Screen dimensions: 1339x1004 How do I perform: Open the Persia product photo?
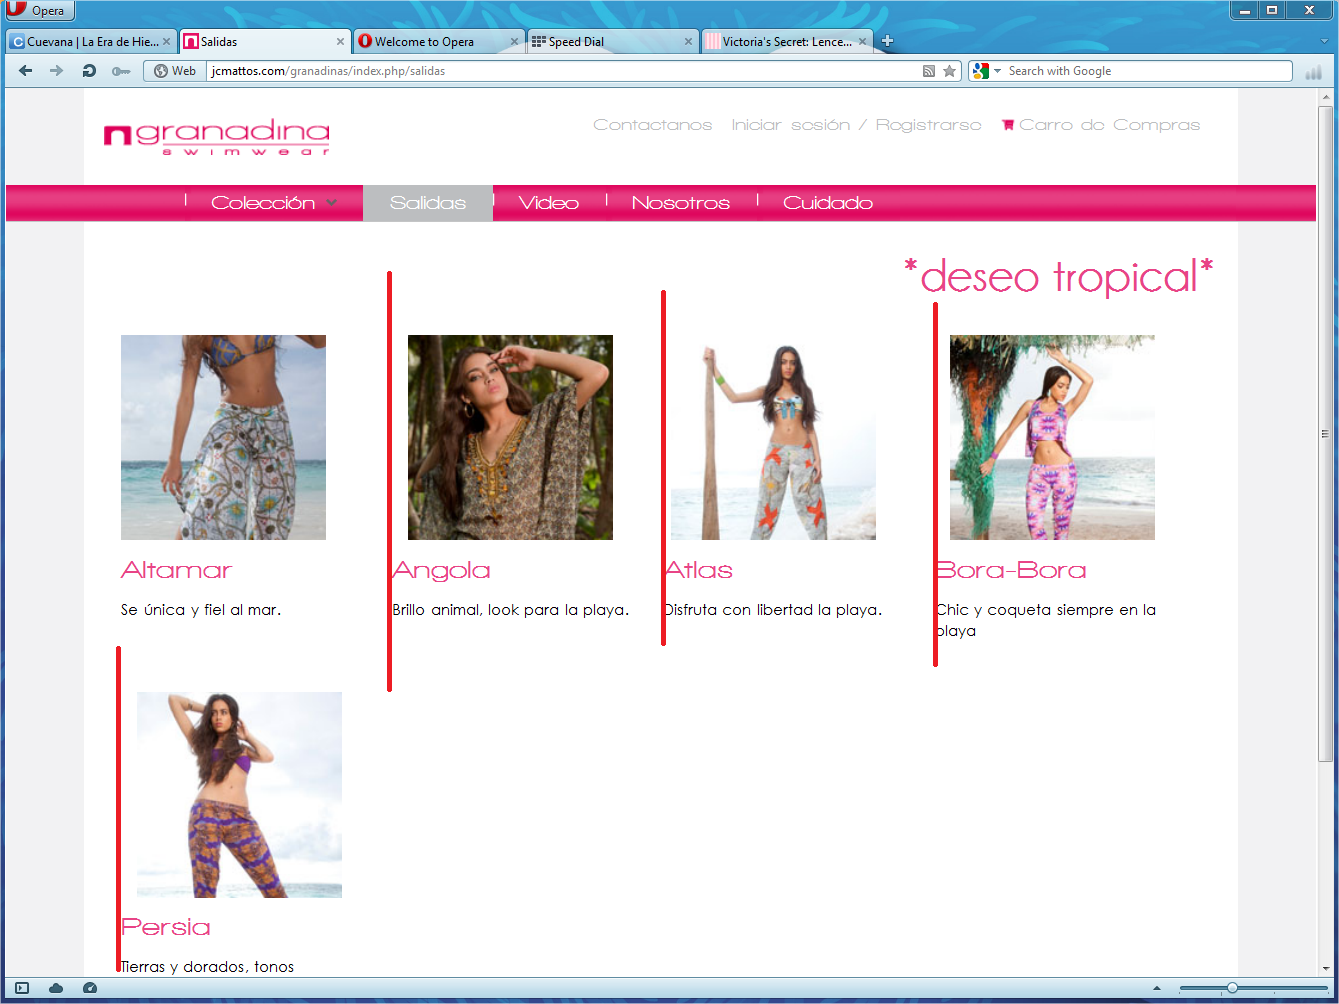click(239, 795)
